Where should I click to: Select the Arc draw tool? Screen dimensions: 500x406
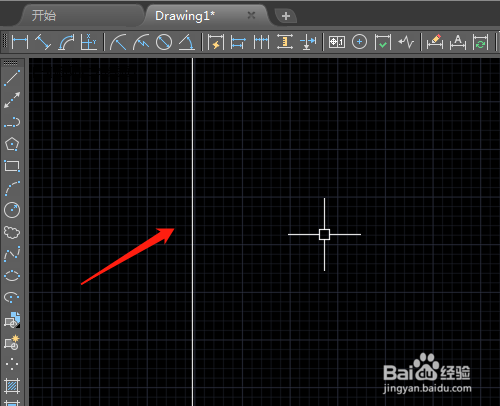coord(12,188)
